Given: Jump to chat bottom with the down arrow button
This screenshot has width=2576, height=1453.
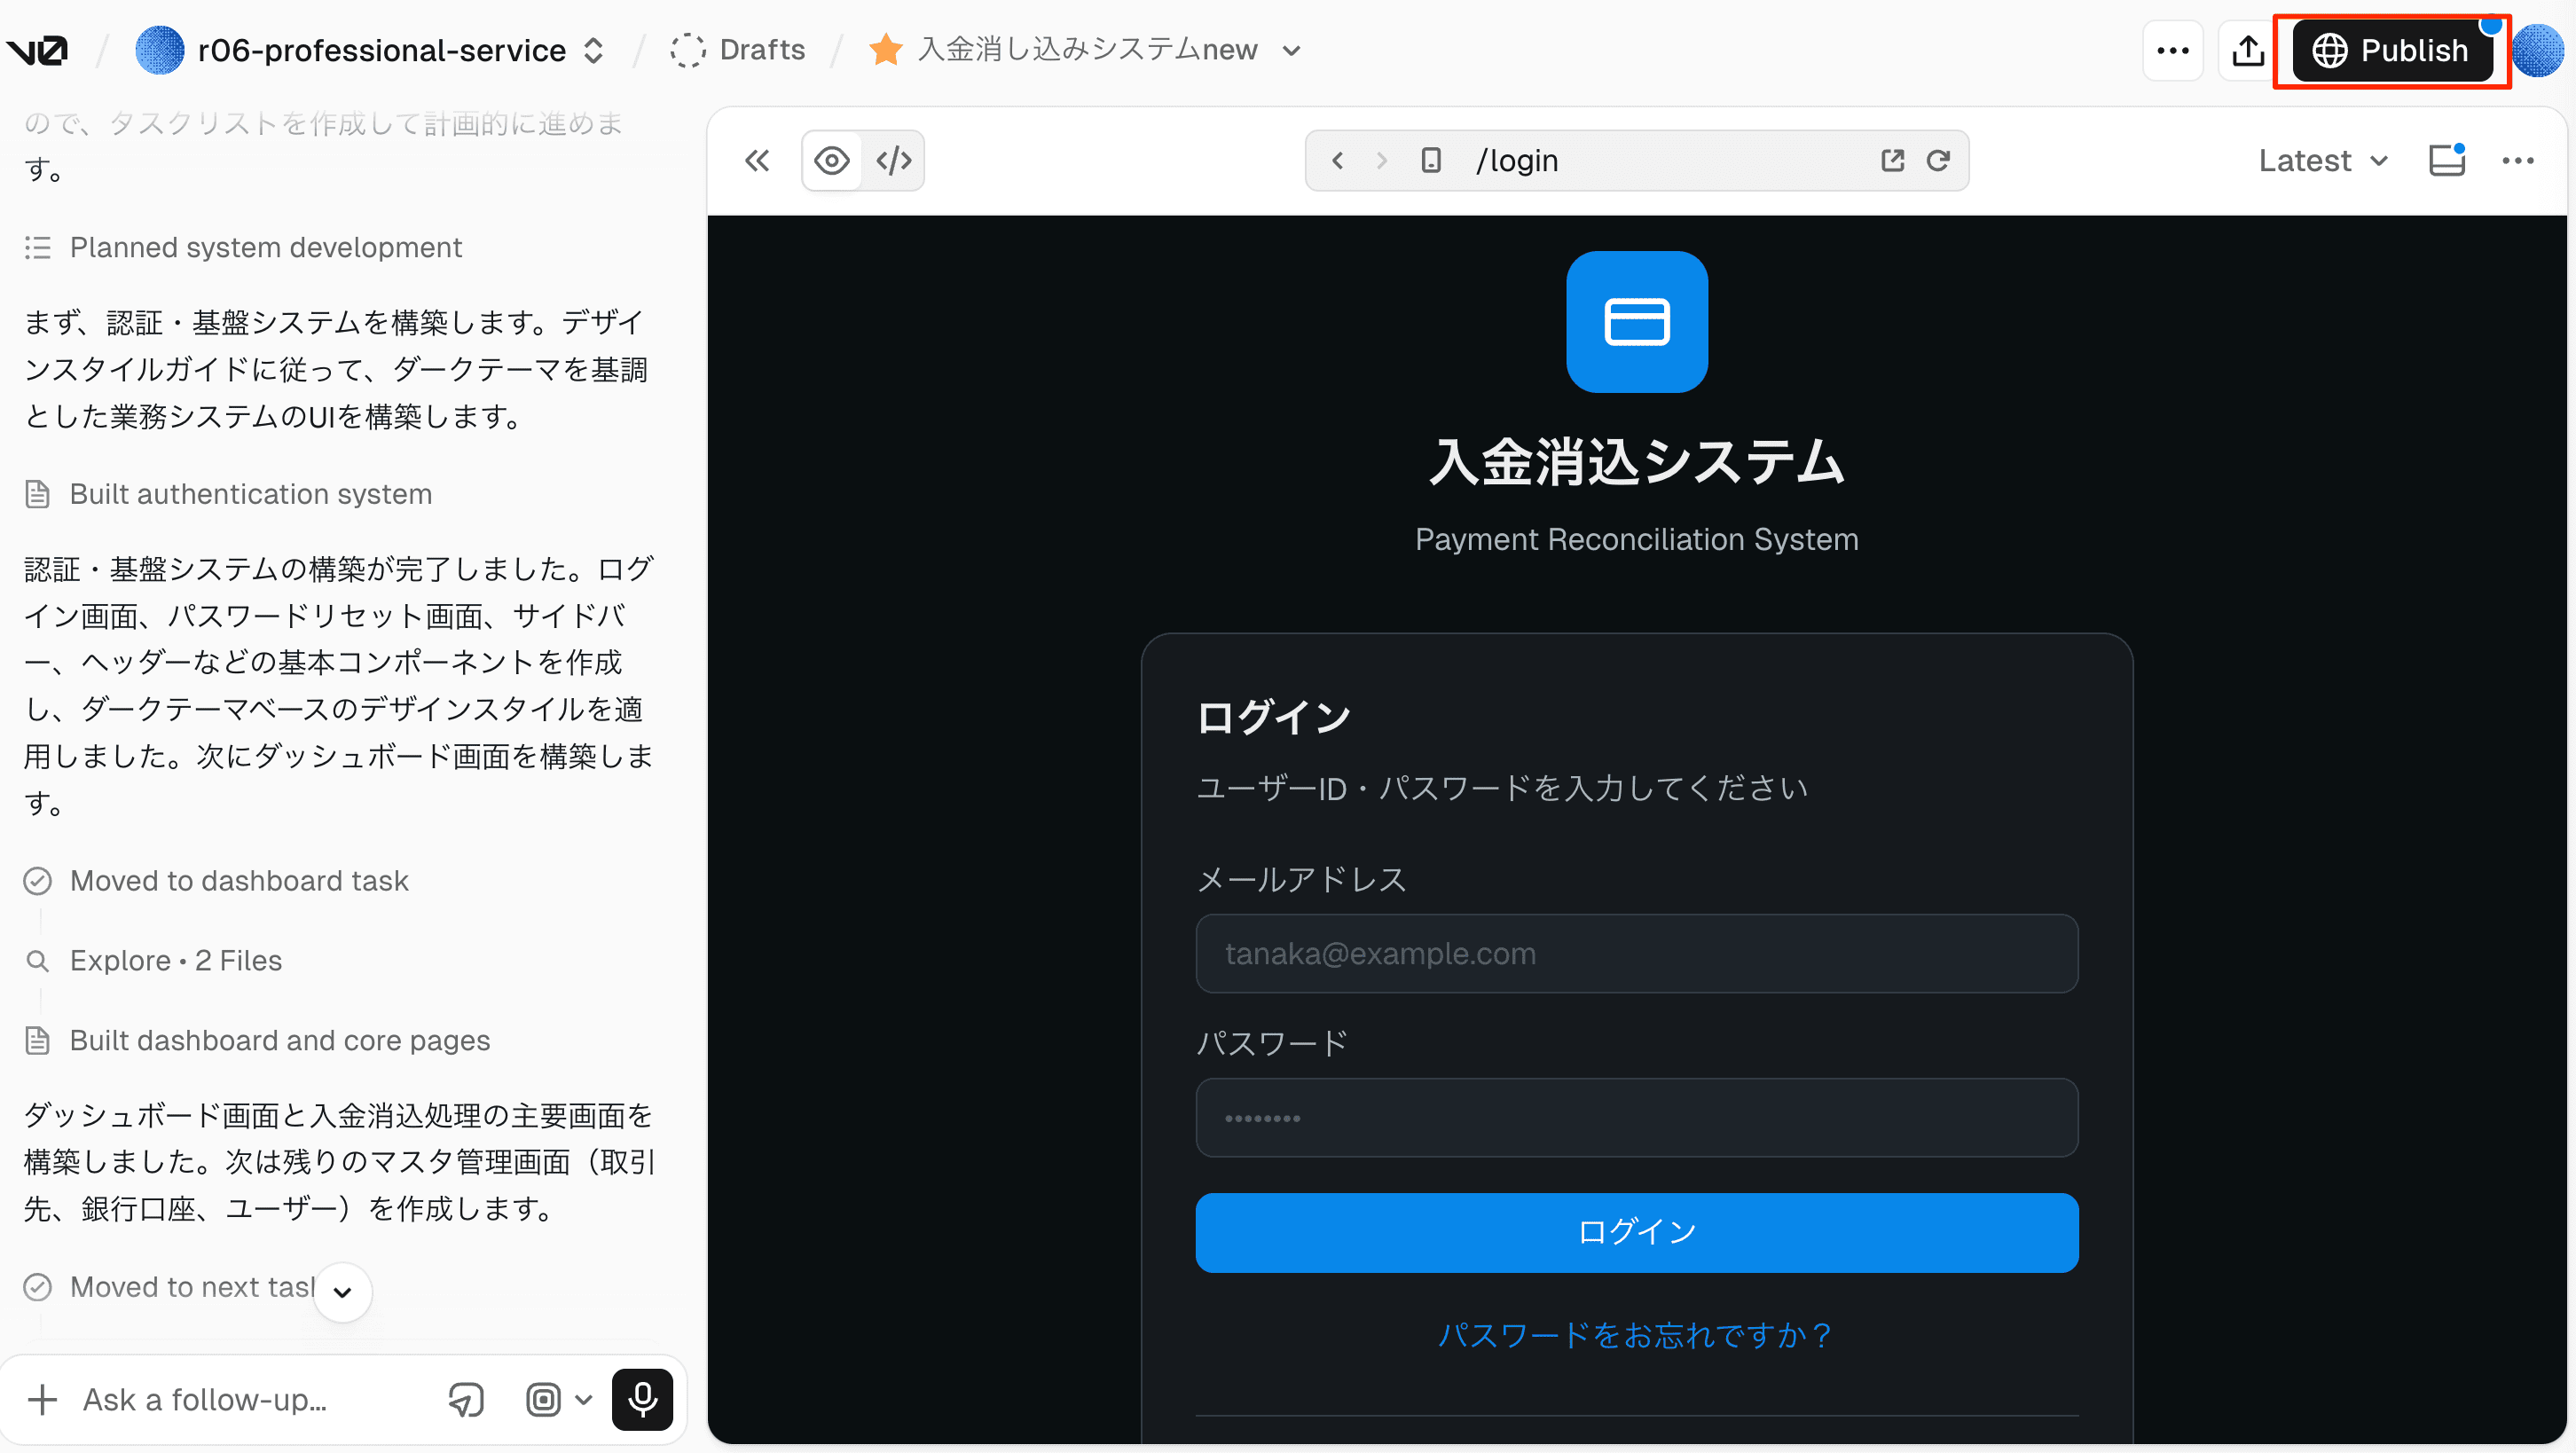Looking at the screenshot, I should [x=342, y=1292].
